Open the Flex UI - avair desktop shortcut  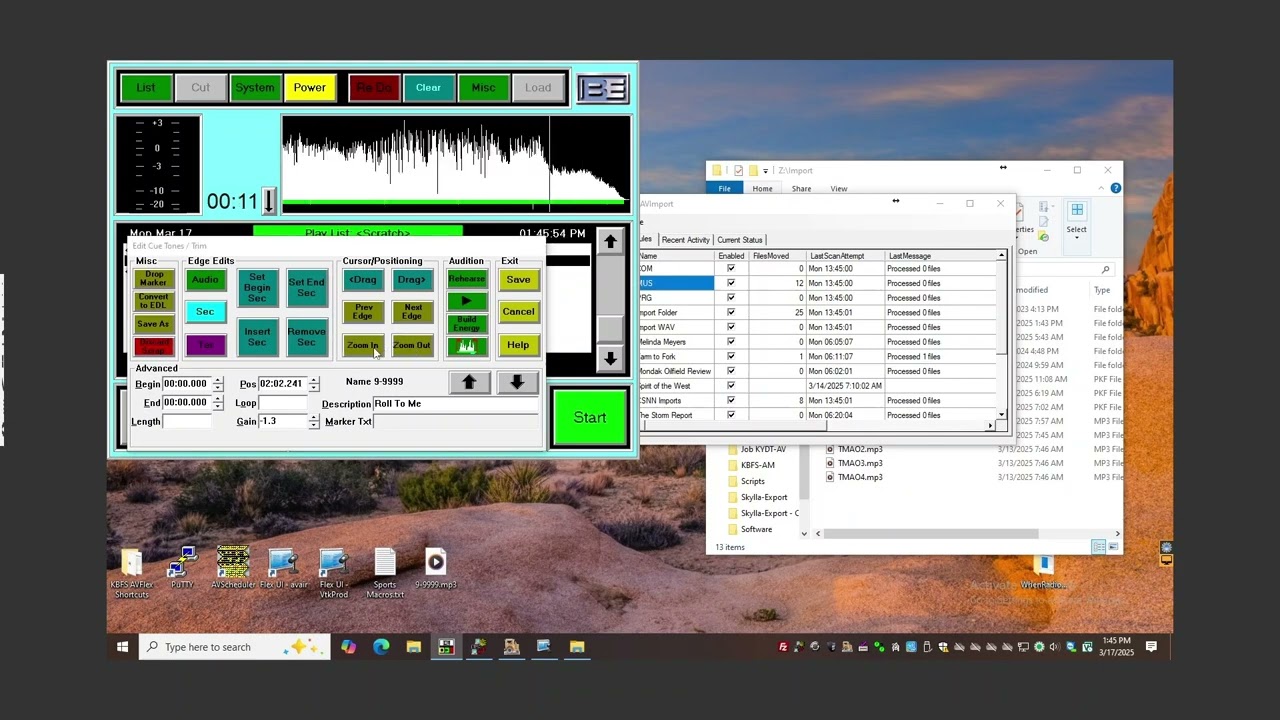pyautogui.click(x=284, y=569)
